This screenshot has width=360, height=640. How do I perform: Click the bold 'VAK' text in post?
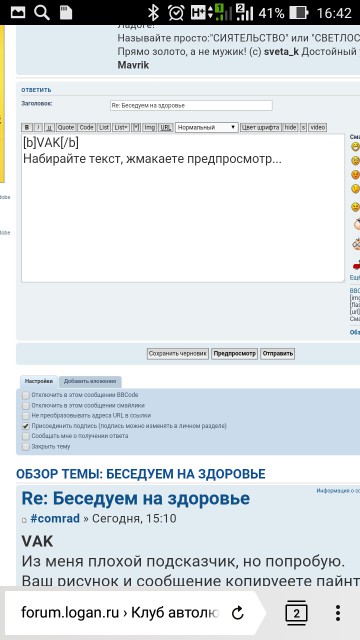click(x=37, y=542)
